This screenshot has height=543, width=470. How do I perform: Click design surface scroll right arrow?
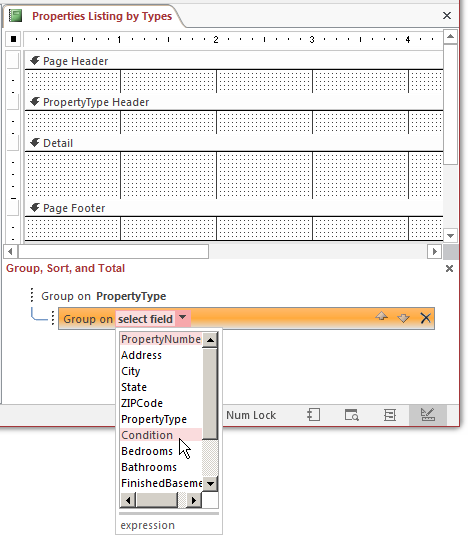434,251
